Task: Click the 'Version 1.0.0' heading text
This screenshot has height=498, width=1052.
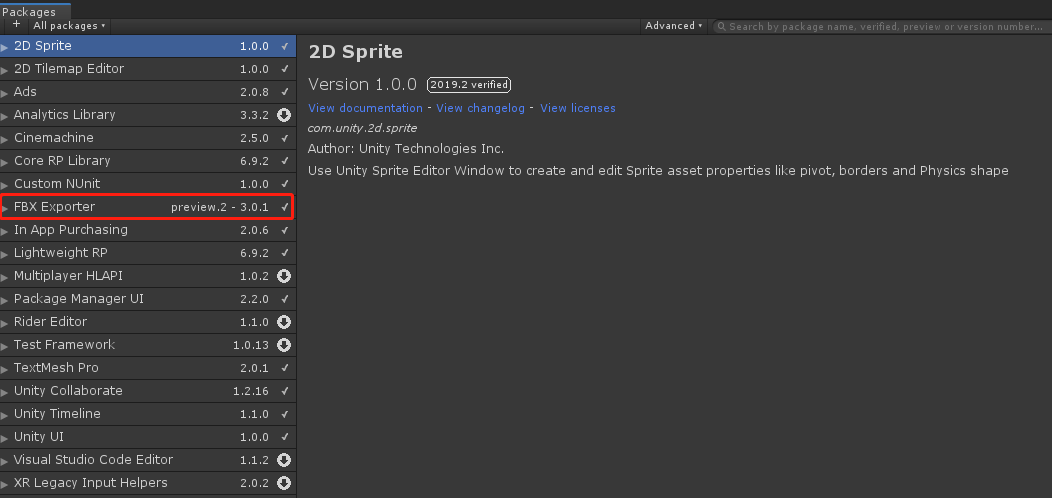Action: pos(362,85)
